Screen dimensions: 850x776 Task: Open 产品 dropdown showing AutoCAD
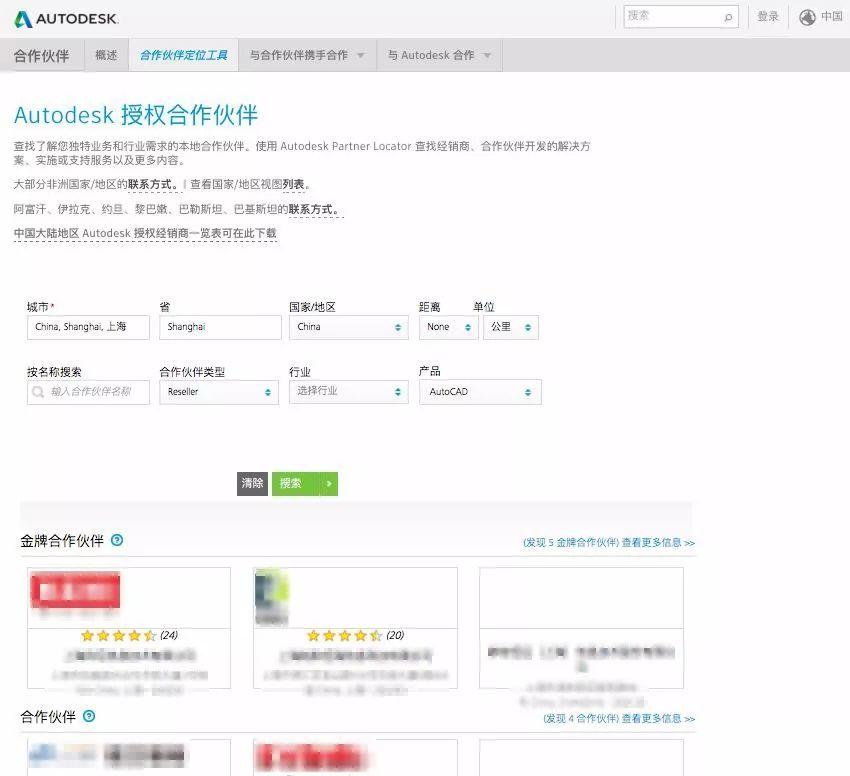tap(480, 392)
